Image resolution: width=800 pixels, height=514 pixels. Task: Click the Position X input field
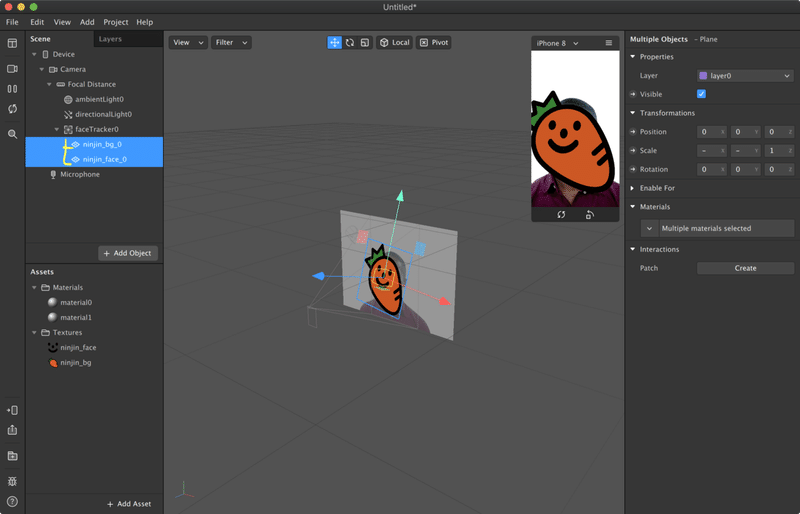click(711, 132)
